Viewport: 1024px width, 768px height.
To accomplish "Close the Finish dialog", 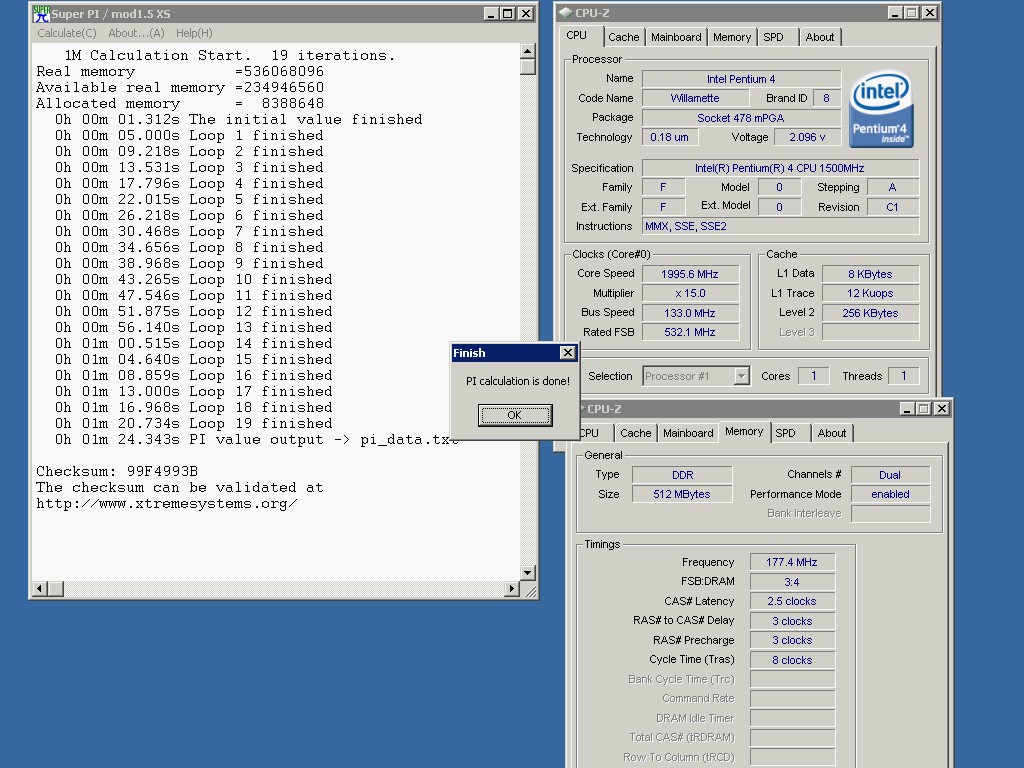I will 568,353.
